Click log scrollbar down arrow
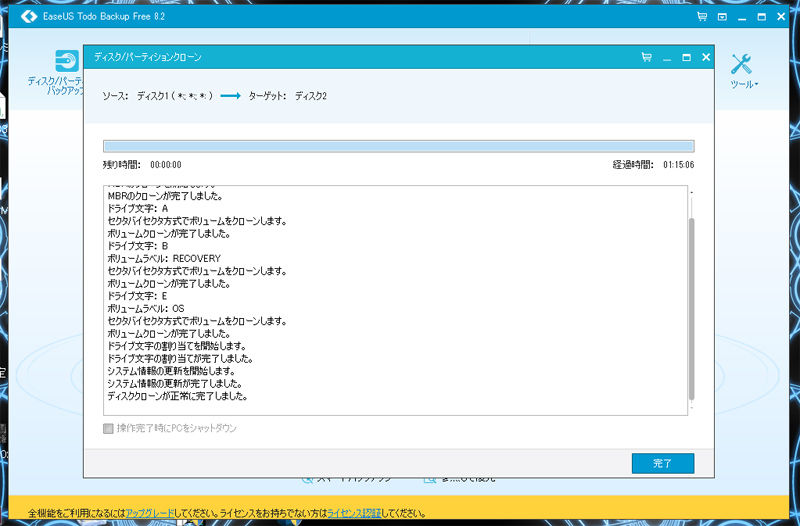Image resolution: width=800 pixels, height=526 pixels. [692, 408]
